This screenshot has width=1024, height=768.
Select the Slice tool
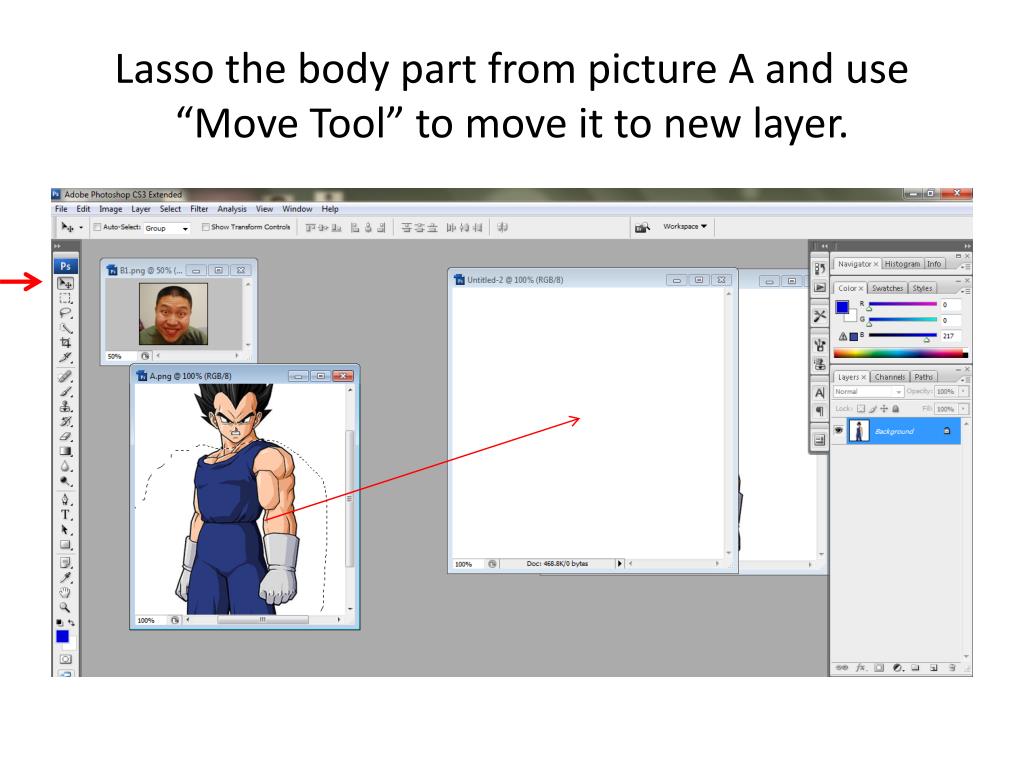click(65, 357)
